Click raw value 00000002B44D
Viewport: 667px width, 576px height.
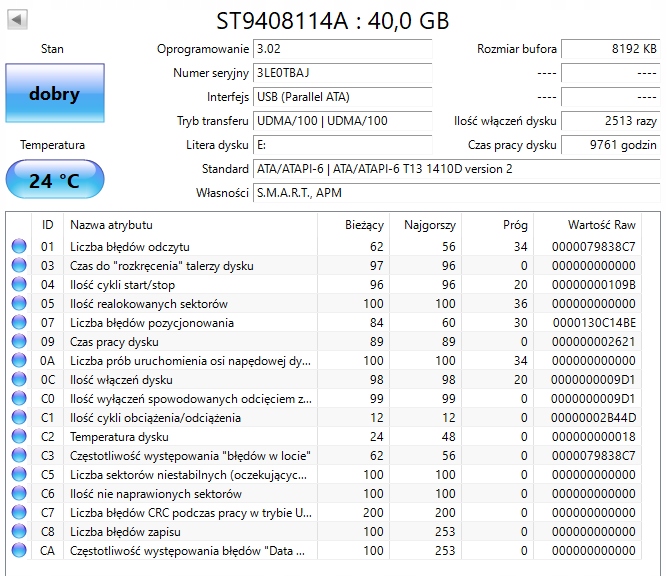click(x=593, y=418)
